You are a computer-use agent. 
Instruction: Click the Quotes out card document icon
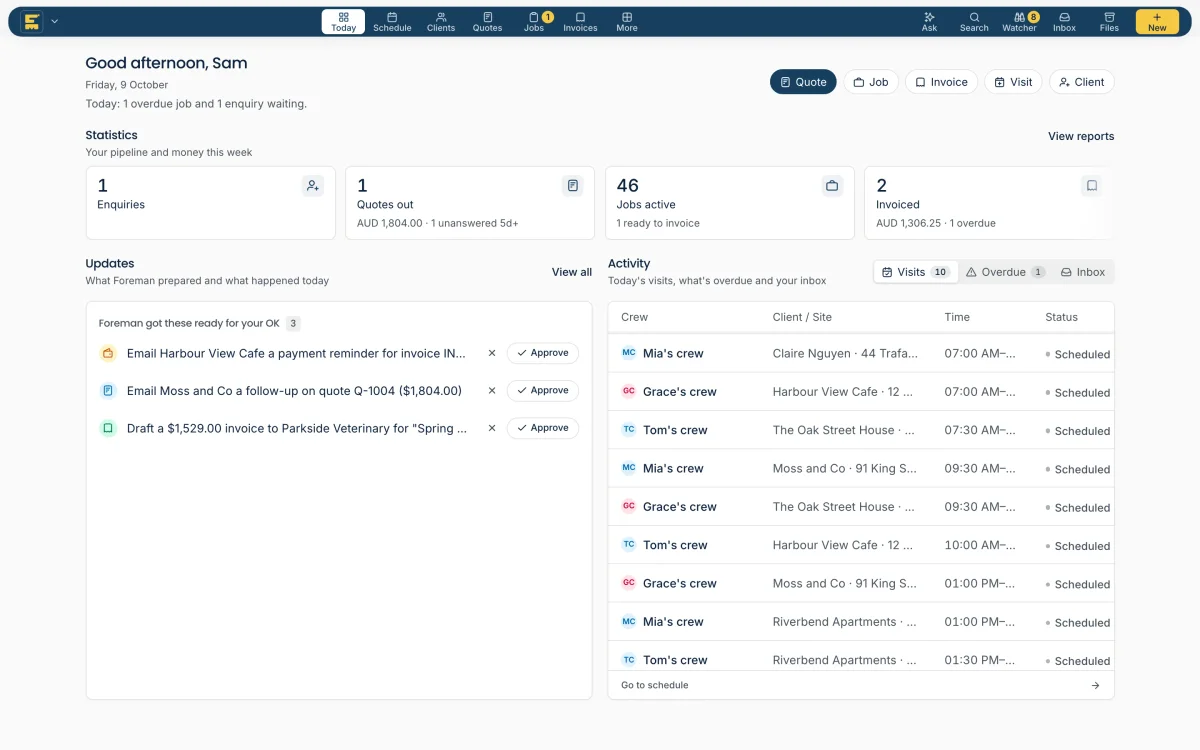(x=572, y=185)
